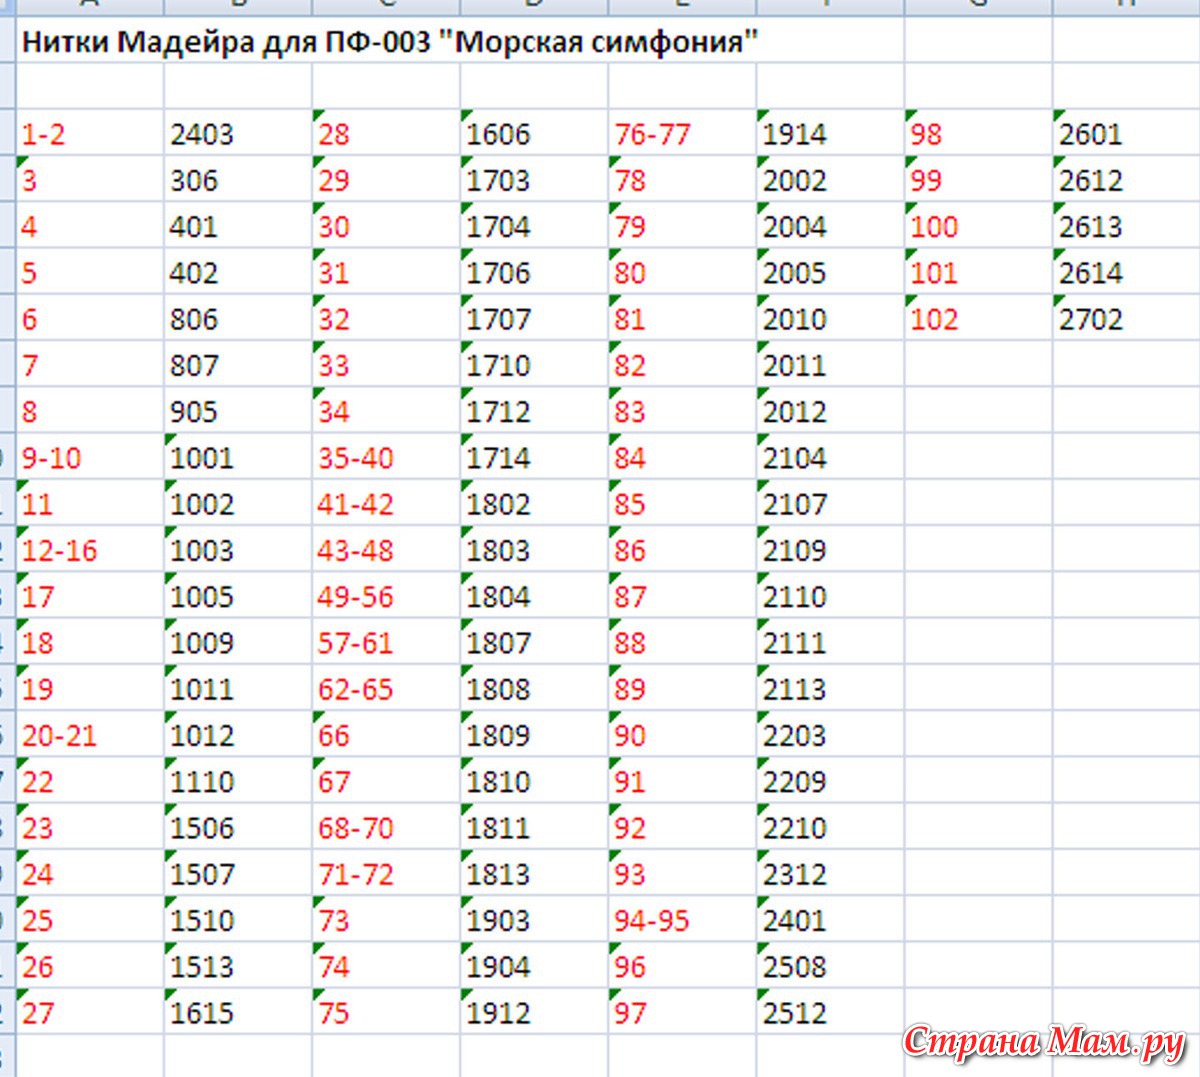
Task: Click red cell labeled 68-70
Action: pyautogui.click(x=386, y=827)
